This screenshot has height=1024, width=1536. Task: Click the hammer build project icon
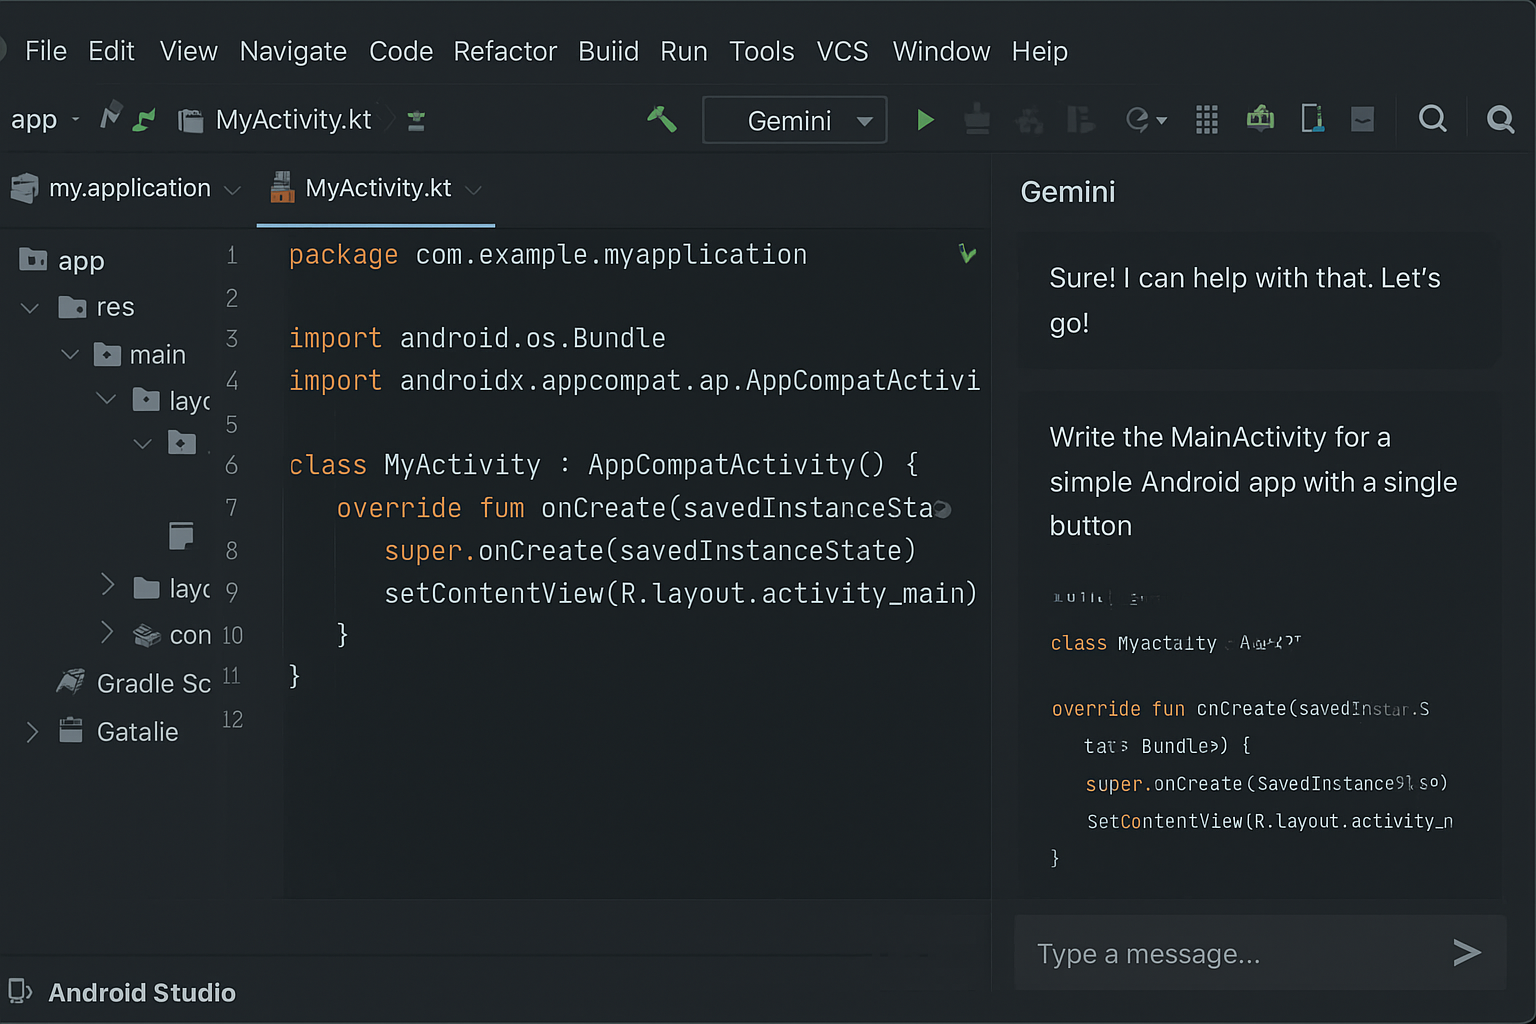661,120
